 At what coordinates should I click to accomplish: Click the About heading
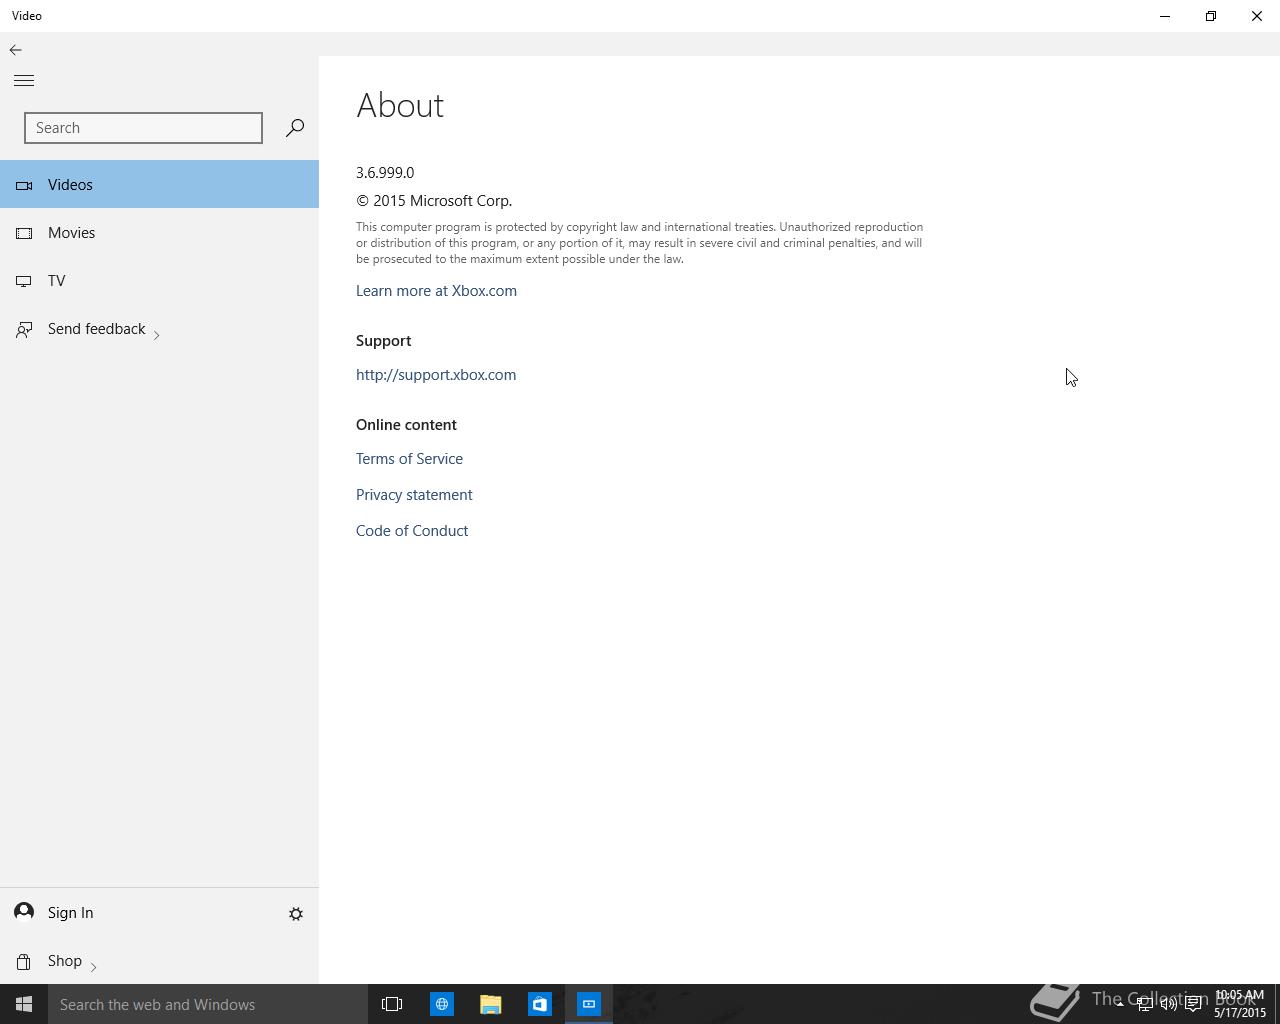click(400, 105)
